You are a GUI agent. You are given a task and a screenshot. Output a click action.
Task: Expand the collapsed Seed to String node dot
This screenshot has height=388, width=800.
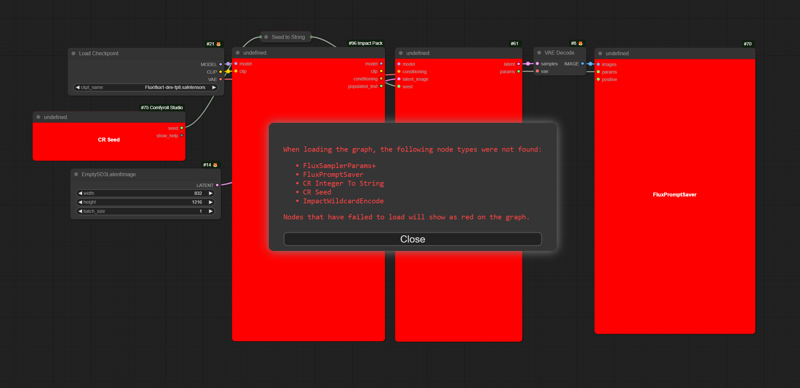tap(266, 37)
